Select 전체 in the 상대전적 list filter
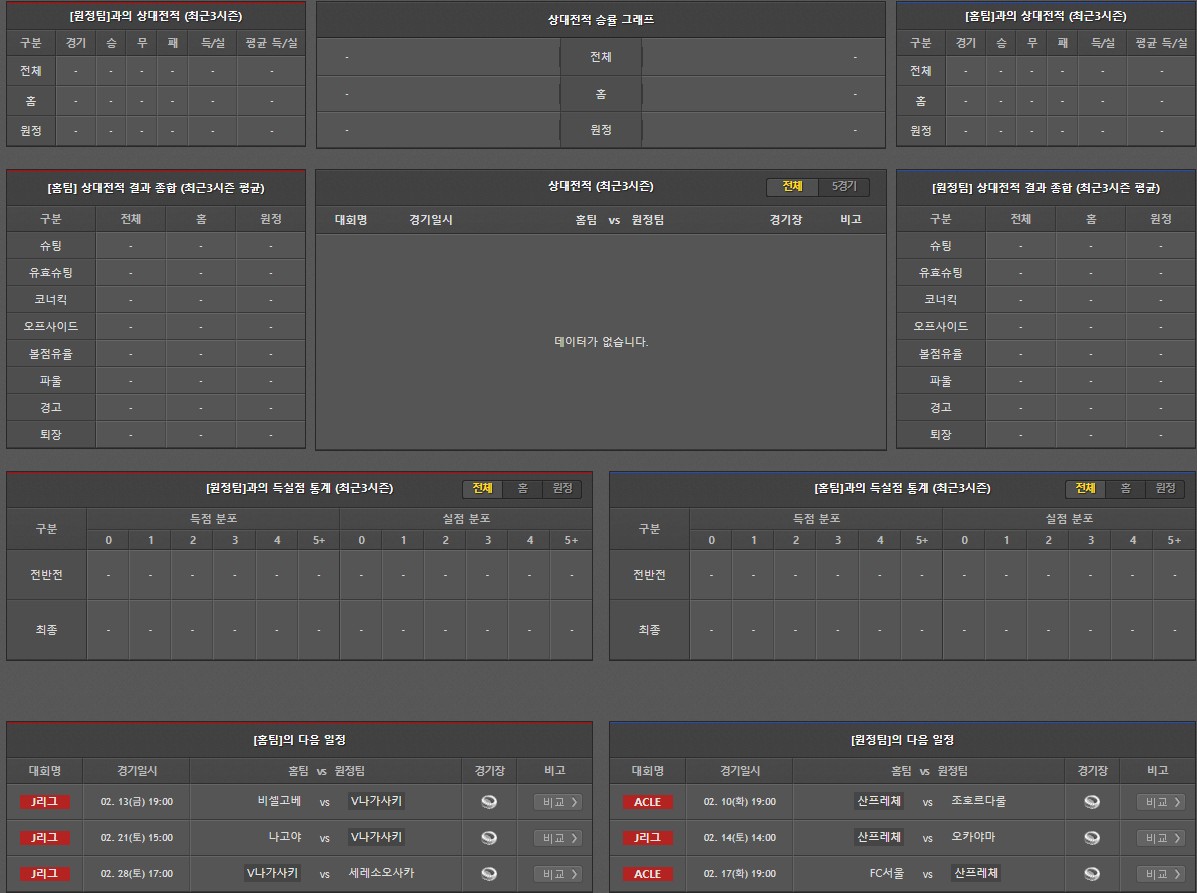Screen dimensions: 1197x893 (792, 187)
